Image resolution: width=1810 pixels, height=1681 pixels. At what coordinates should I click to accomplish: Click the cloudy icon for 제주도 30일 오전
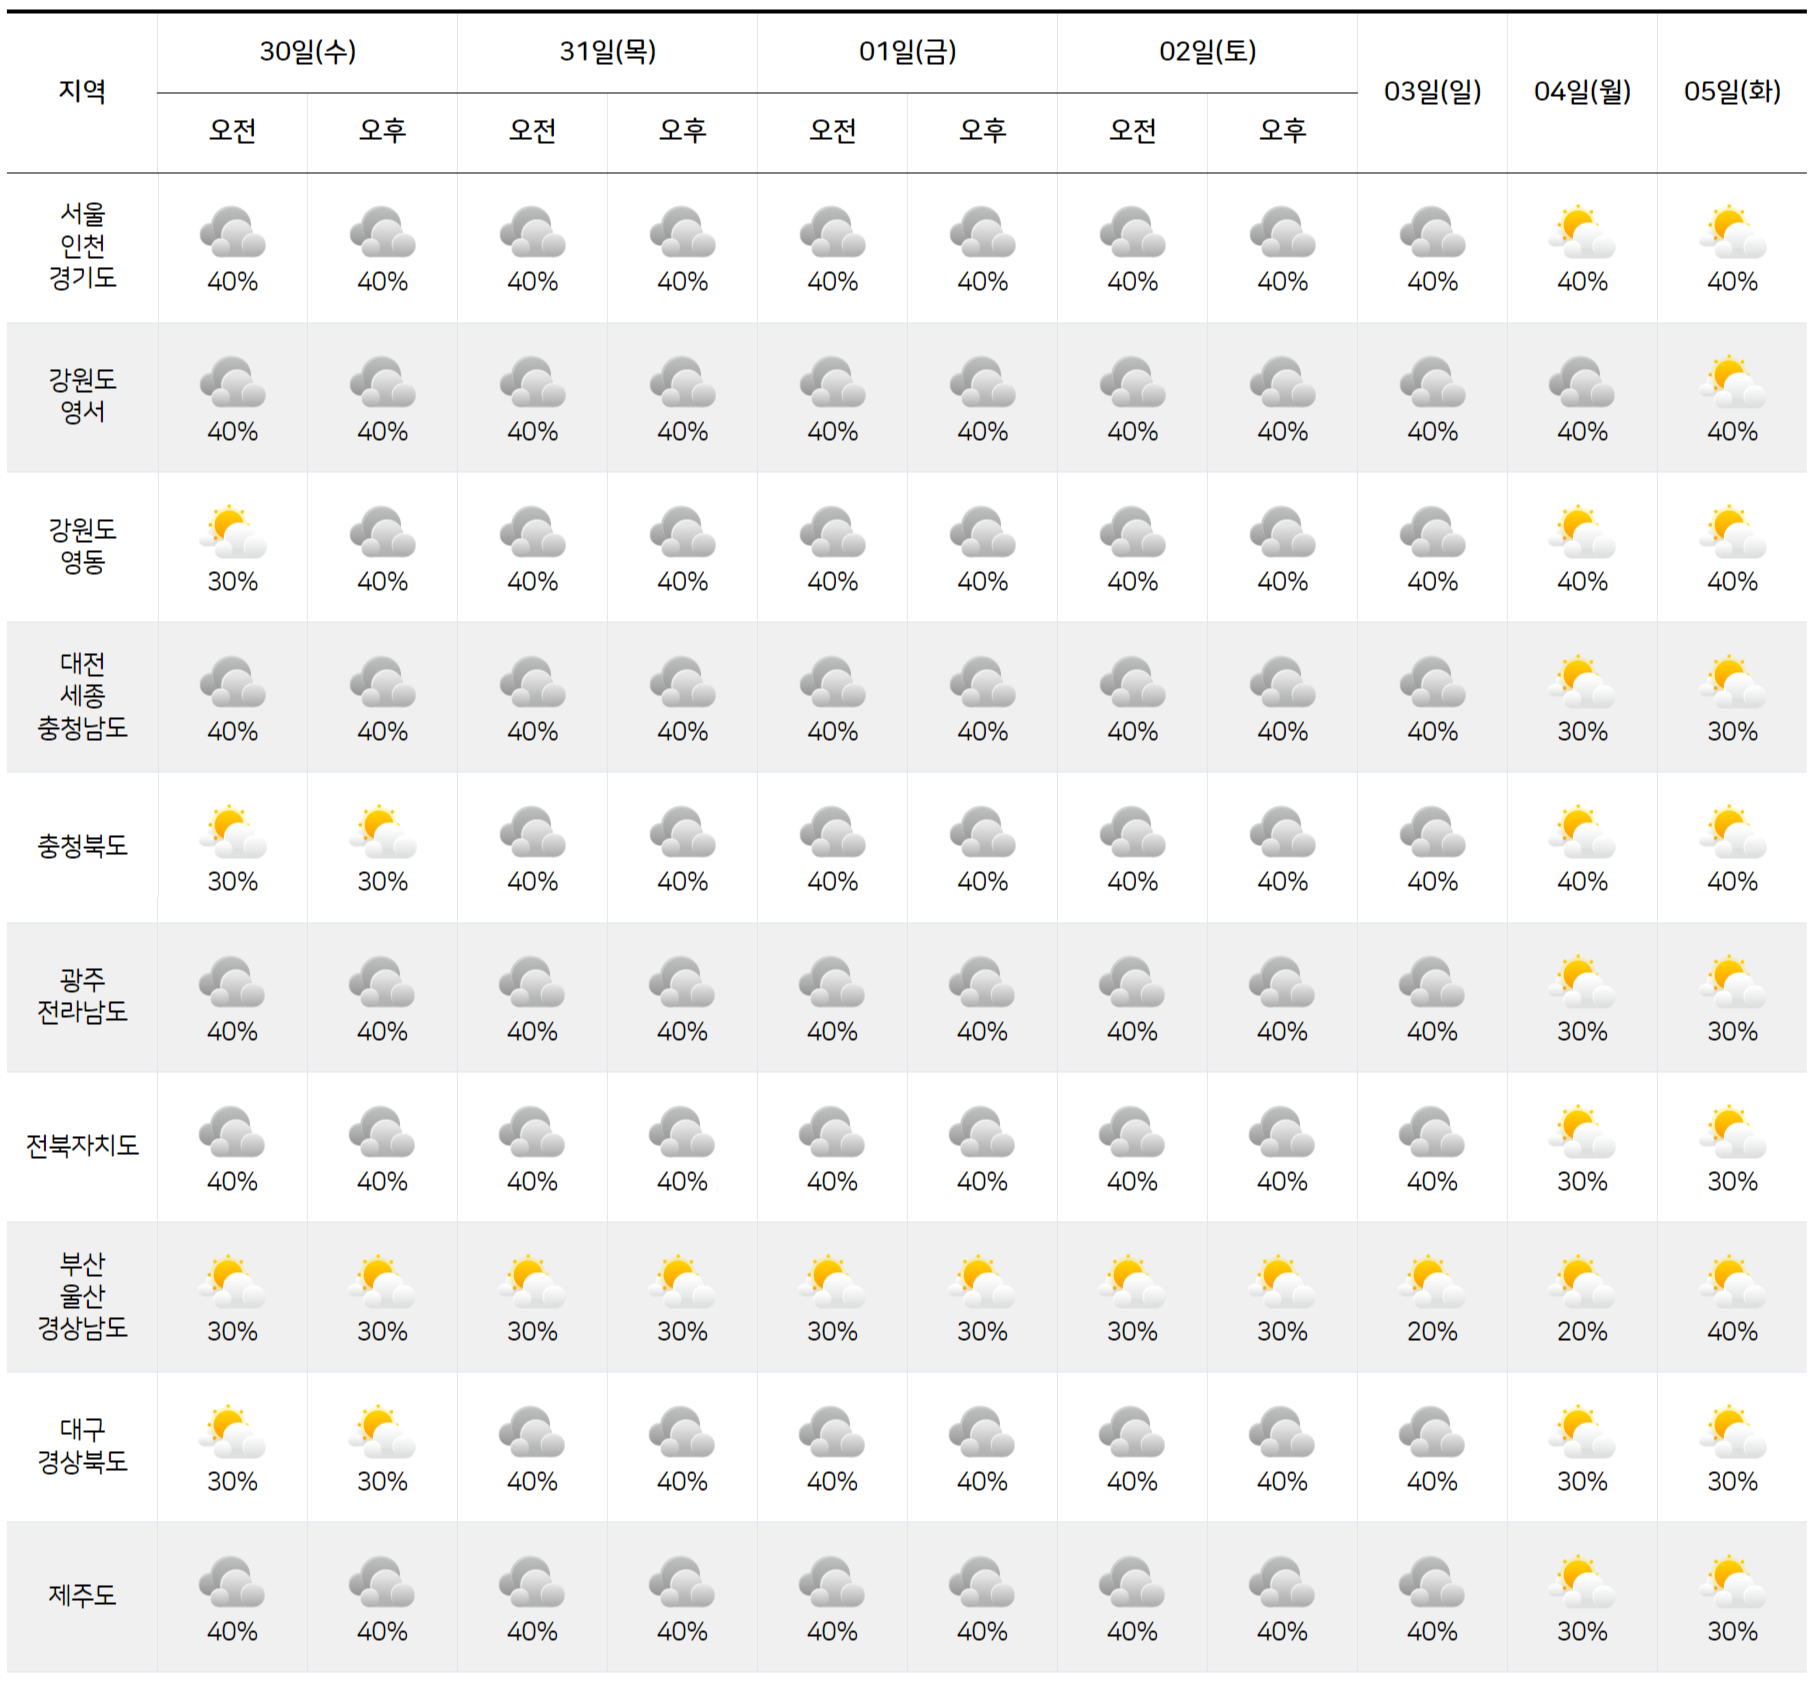point(233,1582)
